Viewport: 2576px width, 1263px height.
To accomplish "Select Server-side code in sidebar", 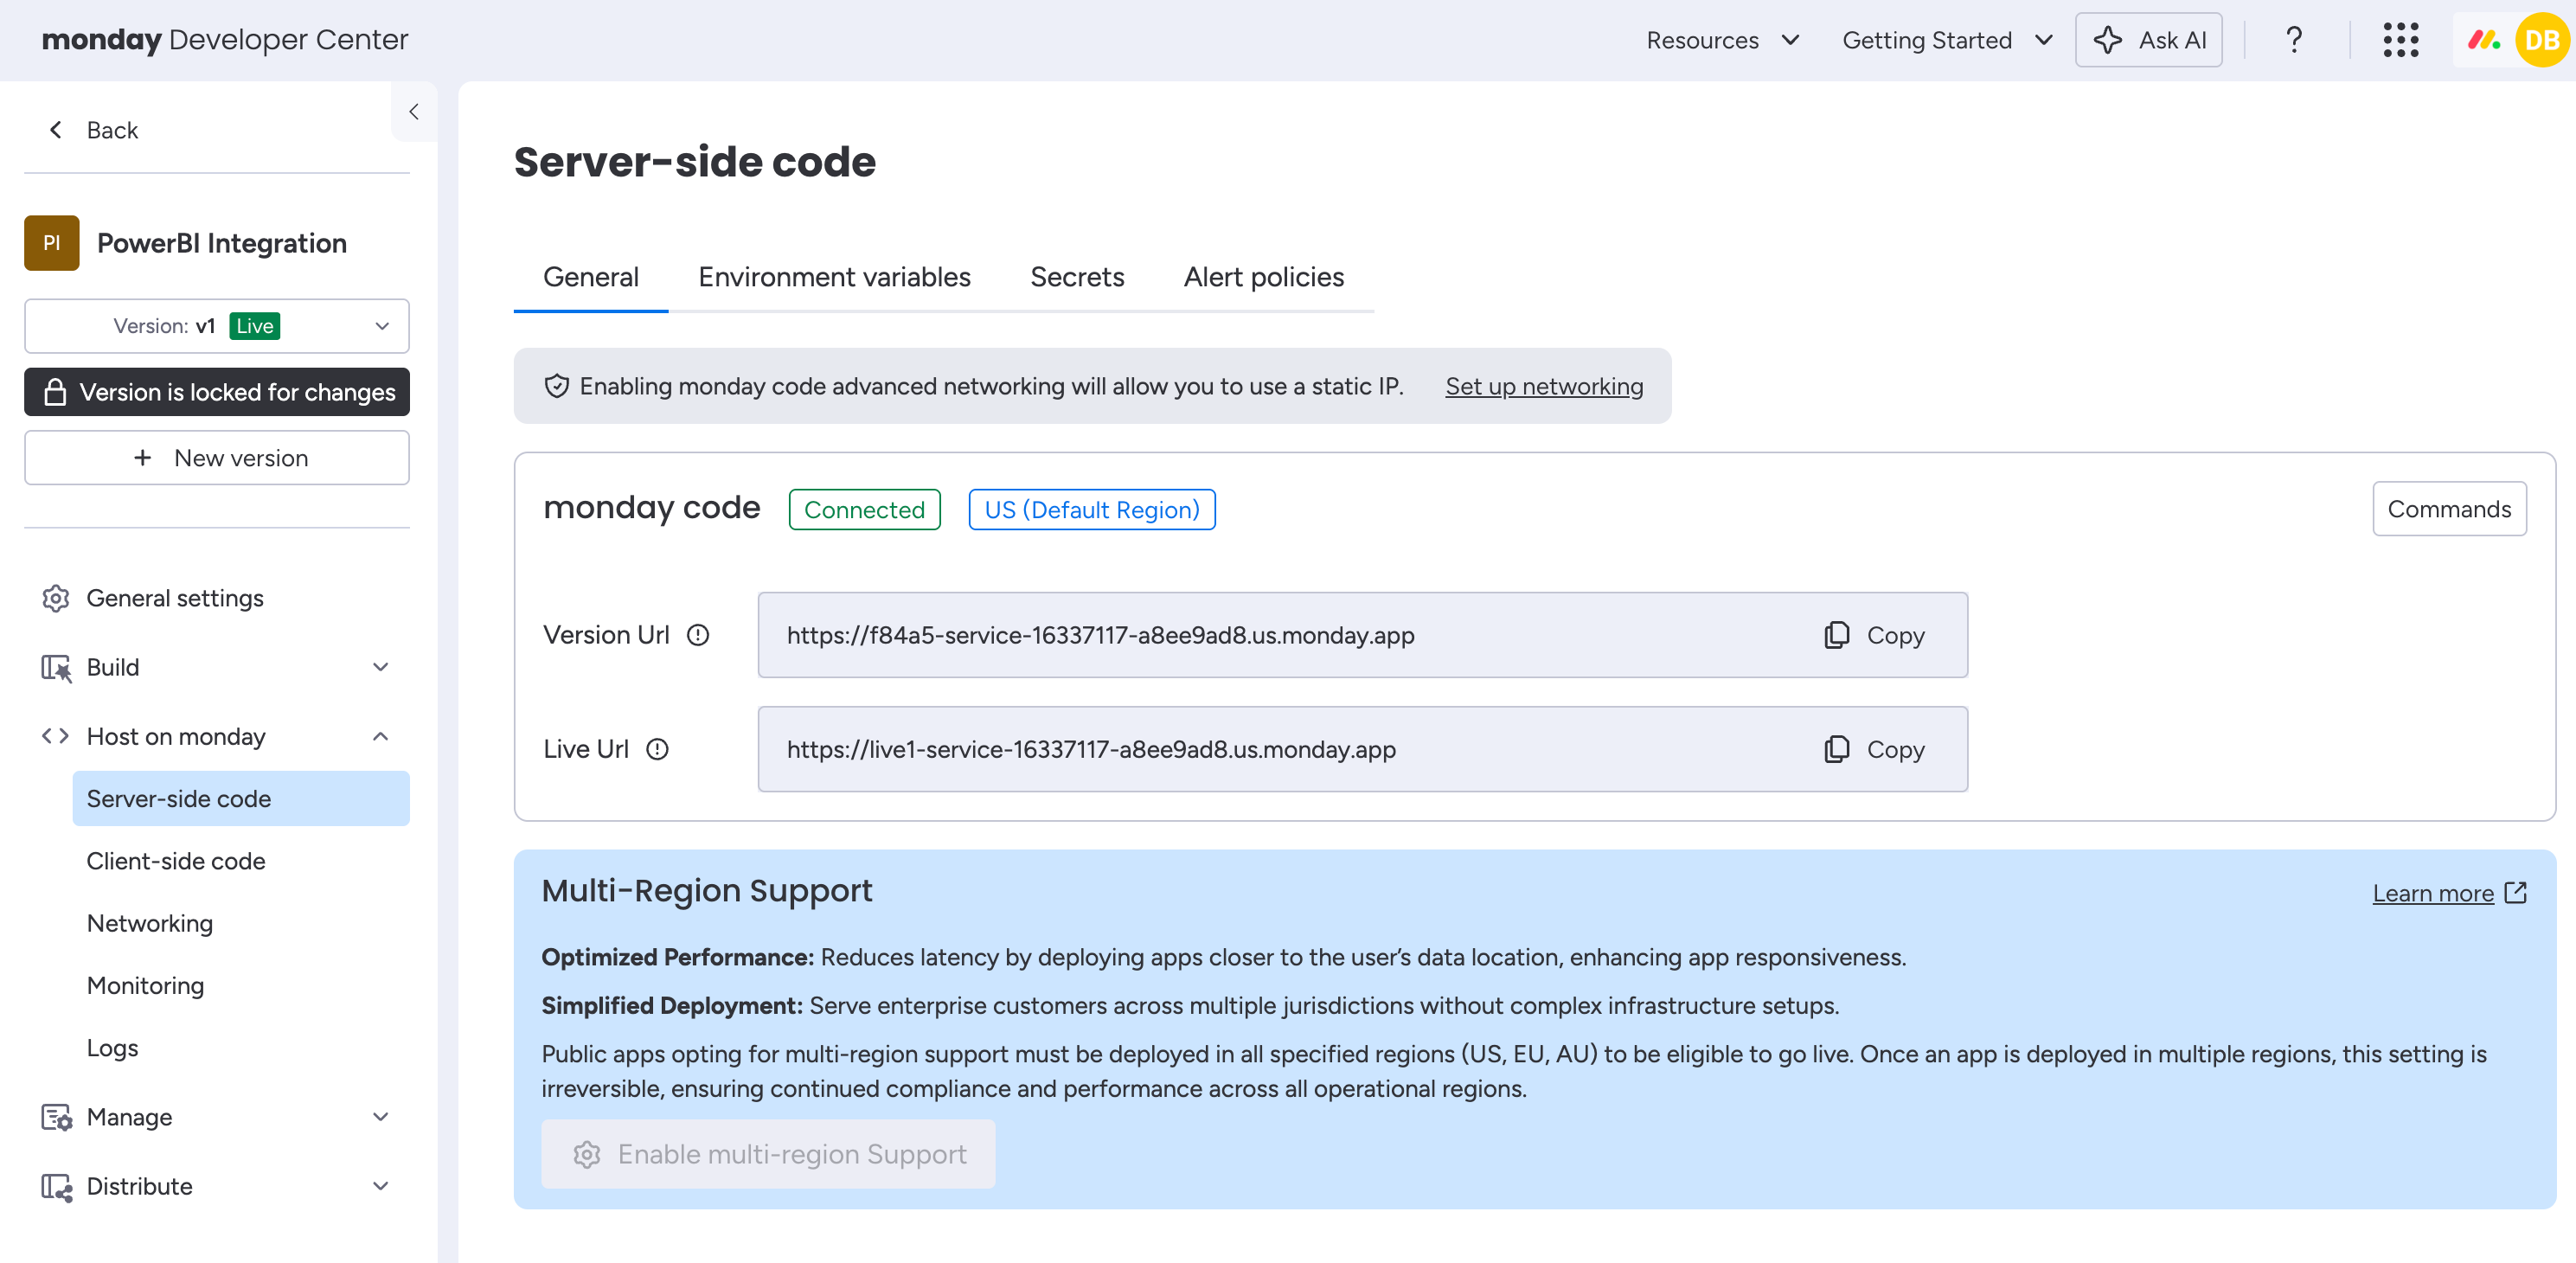I will [x=241, y=798].
